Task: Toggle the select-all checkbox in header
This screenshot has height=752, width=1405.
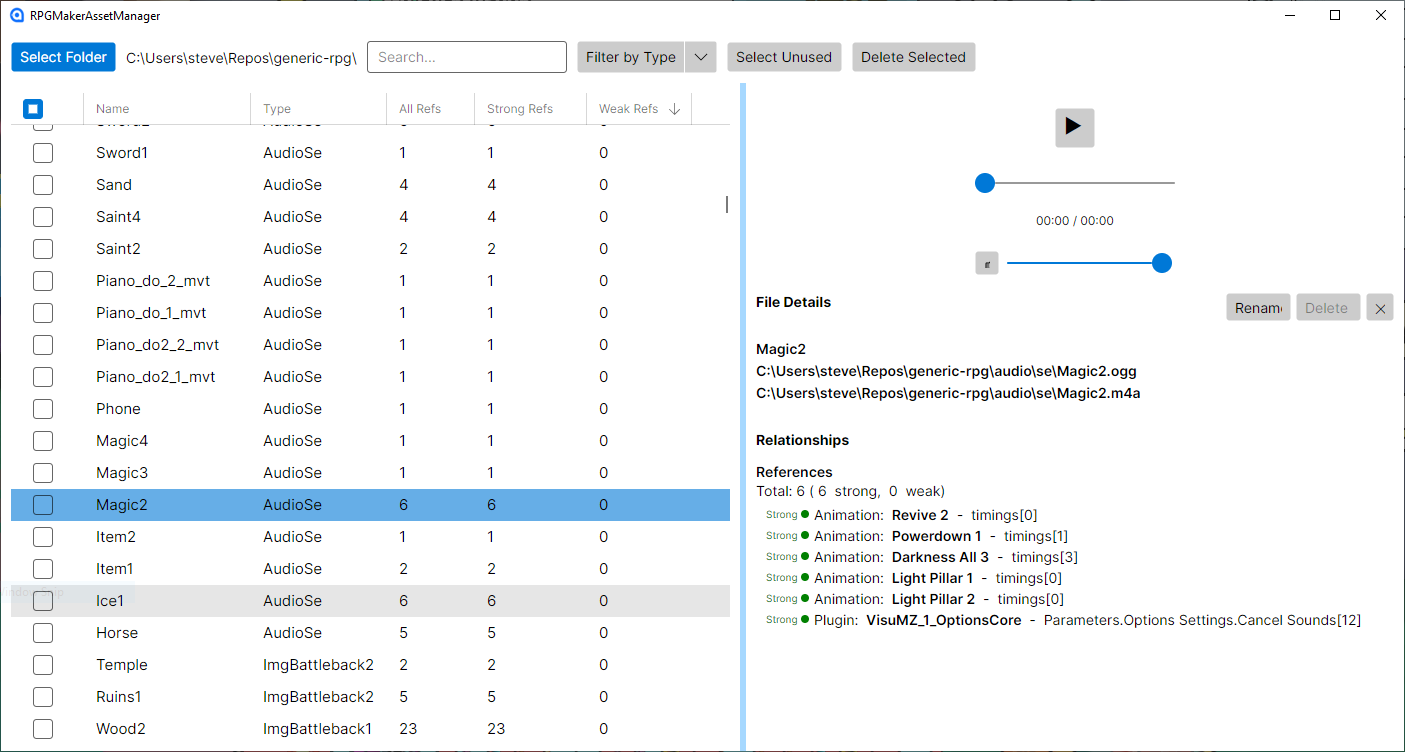Action: click(x=33, y=108)
